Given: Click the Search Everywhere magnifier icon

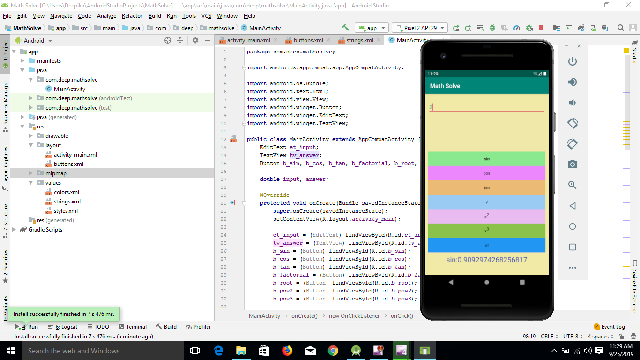Looking at the screenshot, I should (x=620, y=28).
